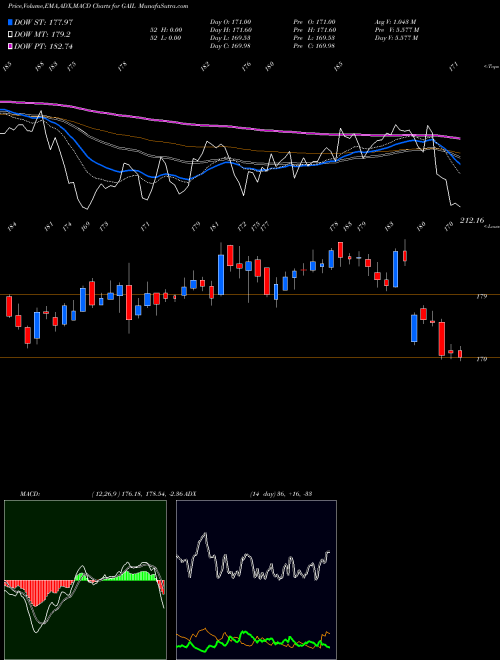Click the last red candlestick on price chart
This screenshot has width=500, height=660.
460,354
